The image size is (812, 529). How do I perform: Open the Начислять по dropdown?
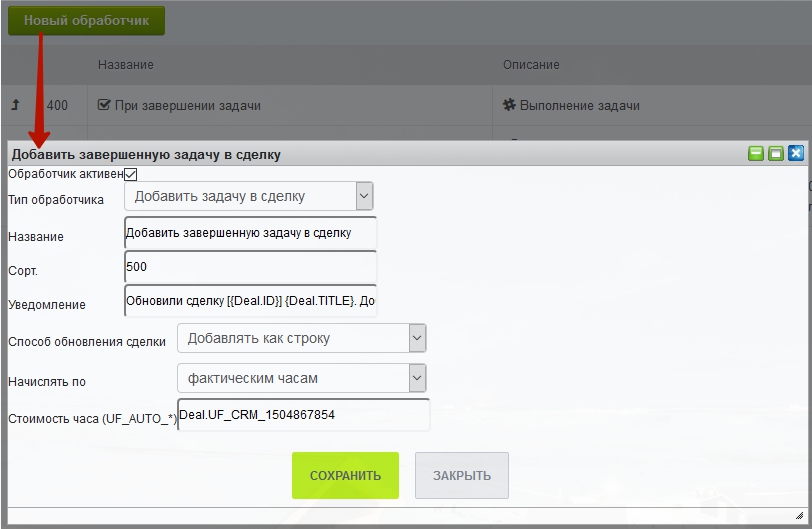tap(302, 378)
